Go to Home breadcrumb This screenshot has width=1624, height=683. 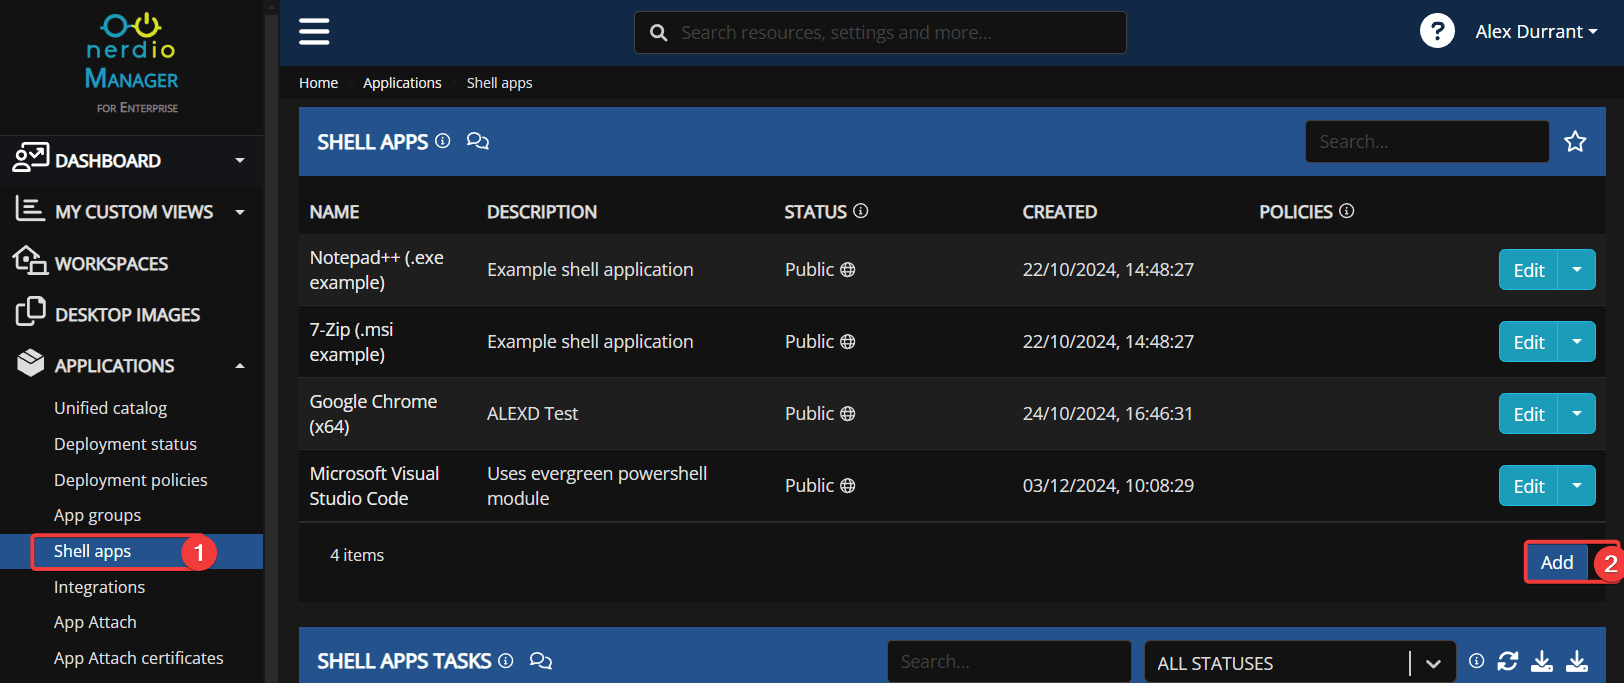pos(318,83)
